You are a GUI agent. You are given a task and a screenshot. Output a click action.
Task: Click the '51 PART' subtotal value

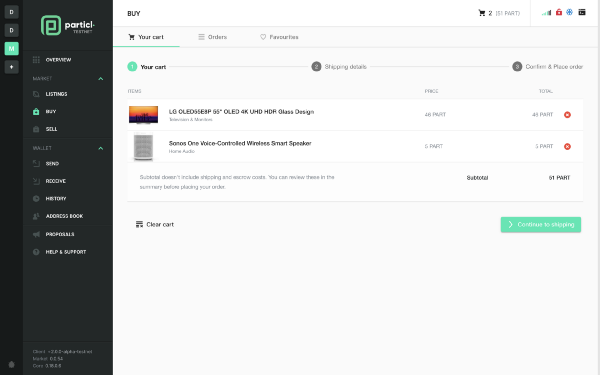click(x=559, y=178)
